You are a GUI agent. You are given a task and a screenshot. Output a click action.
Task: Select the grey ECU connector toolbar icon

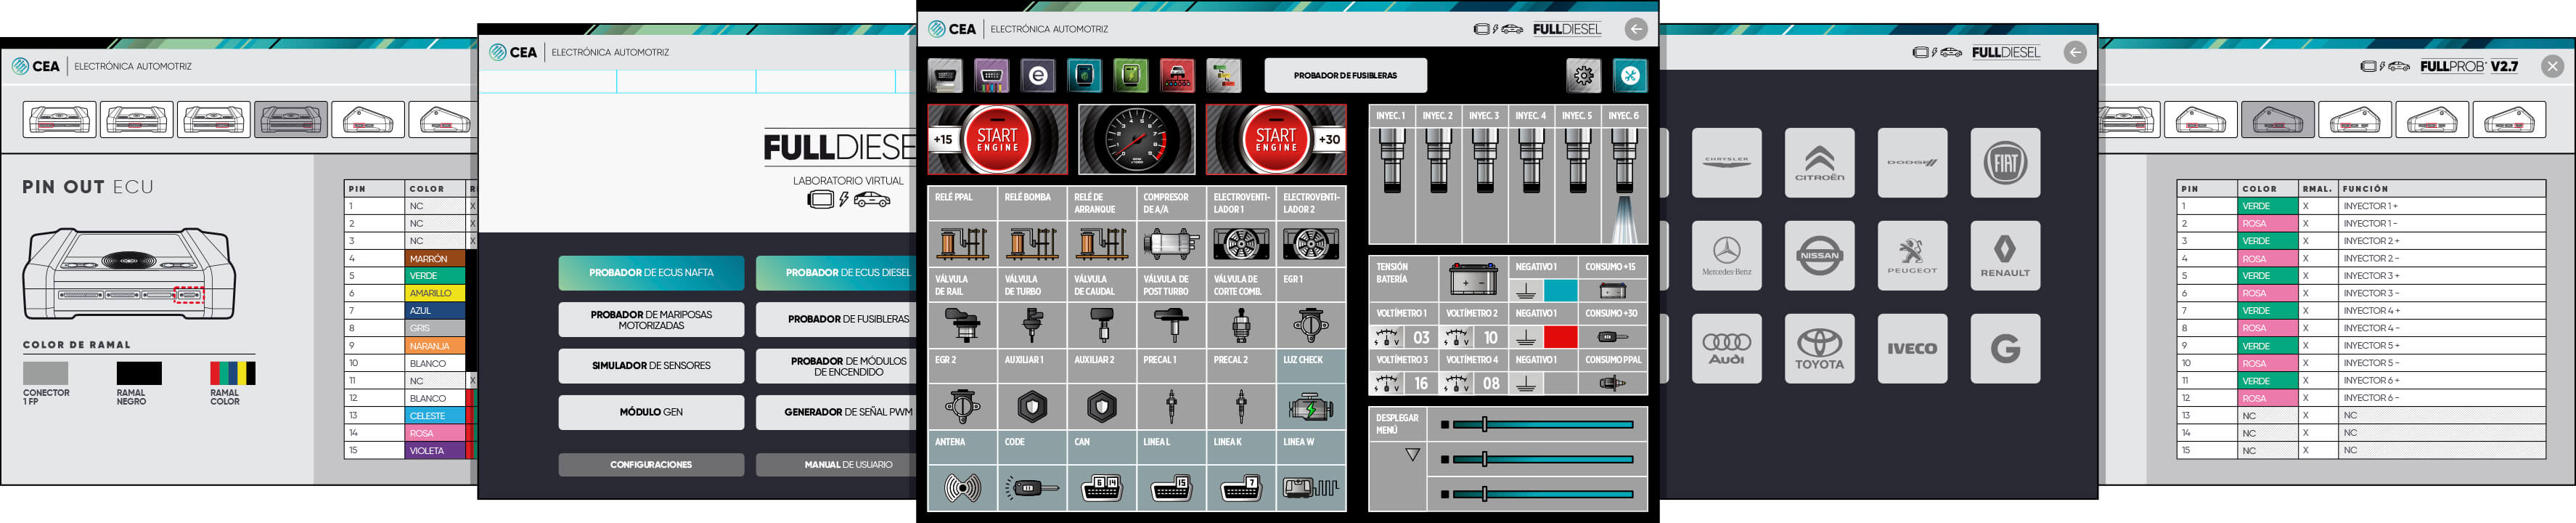pyautogui.click(x=945, y=75)
